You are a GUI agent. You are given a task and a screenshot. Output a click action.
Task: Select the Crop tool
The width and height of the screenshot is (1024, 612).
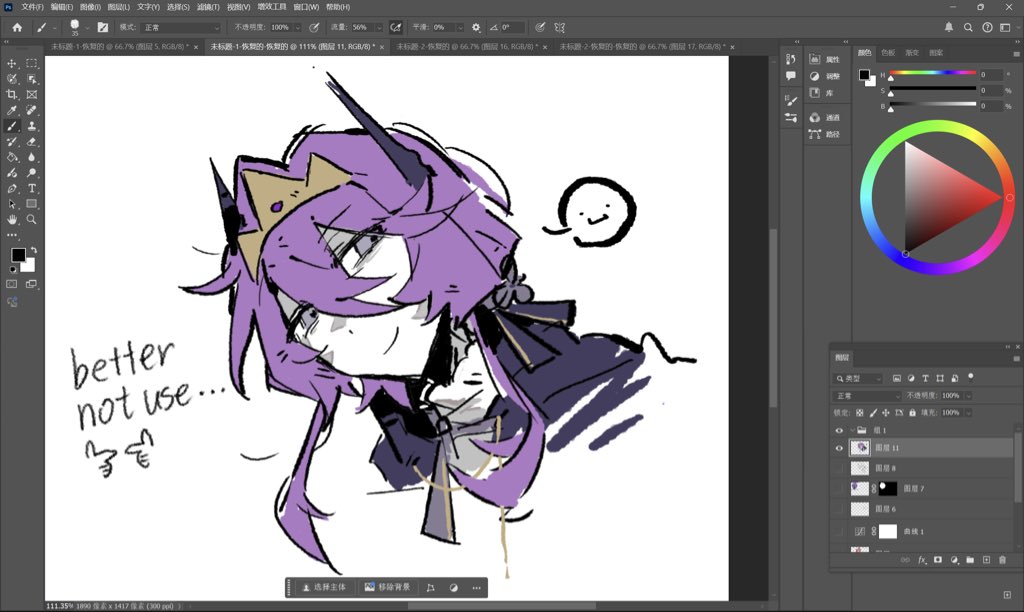pos(12,95)
